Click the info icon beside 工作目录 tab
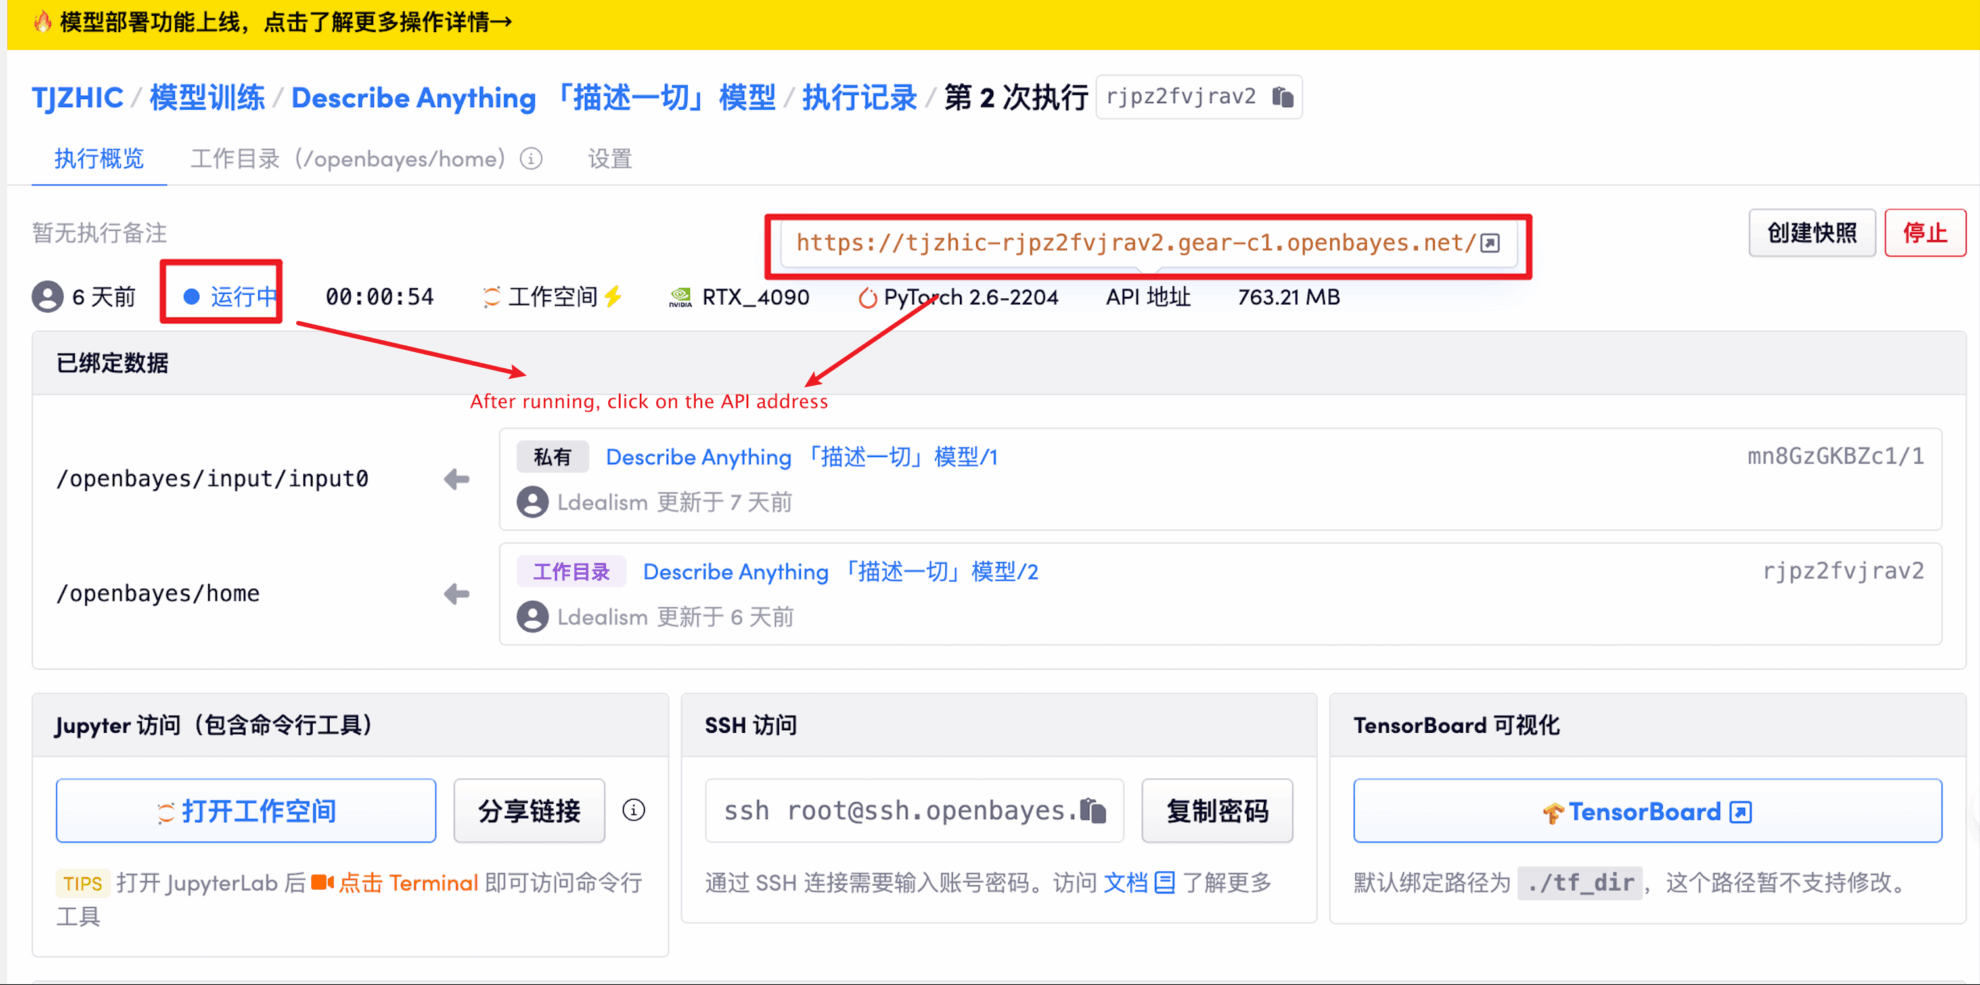1980x985 pixels. coord(532,159)
